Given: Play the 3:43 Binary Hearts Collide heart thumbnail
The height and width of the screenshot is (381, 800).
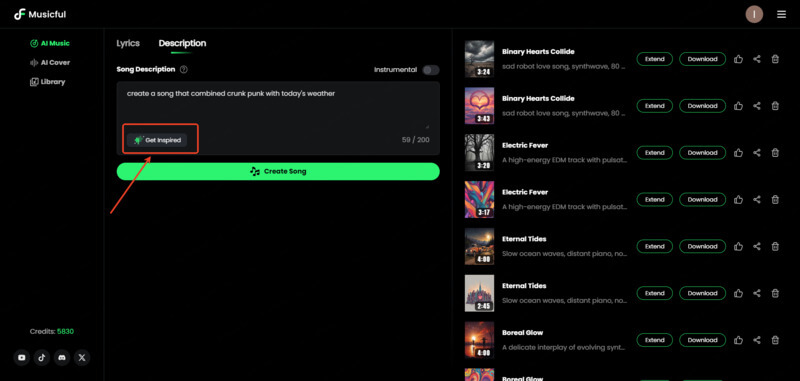Looking at the screenshot, I should (479, 106).
